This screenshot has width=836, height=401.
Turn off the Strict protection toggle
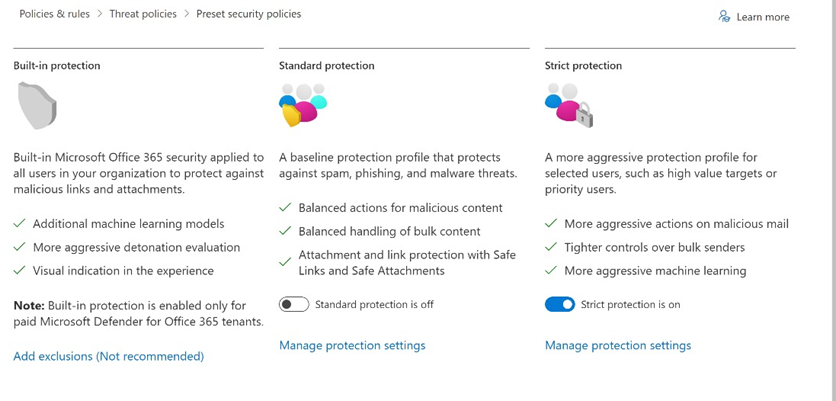point(560,304)
